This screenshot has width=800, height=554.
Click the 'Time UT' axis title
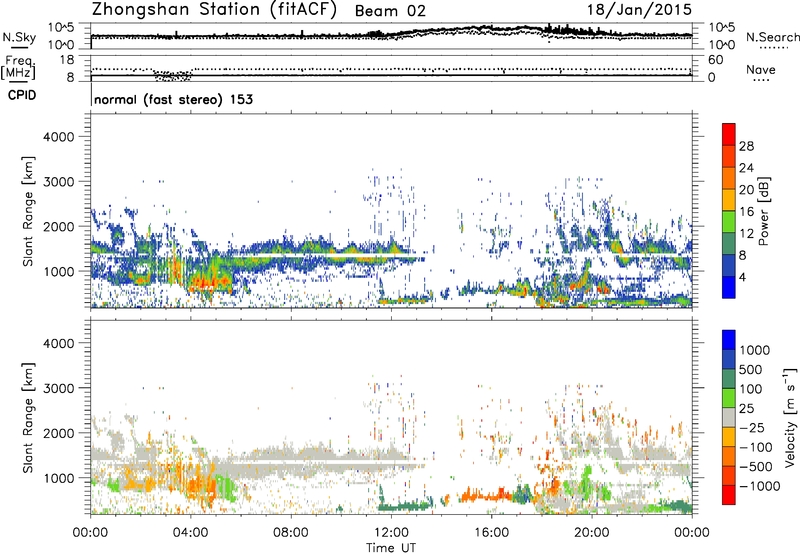coord(391,548)
